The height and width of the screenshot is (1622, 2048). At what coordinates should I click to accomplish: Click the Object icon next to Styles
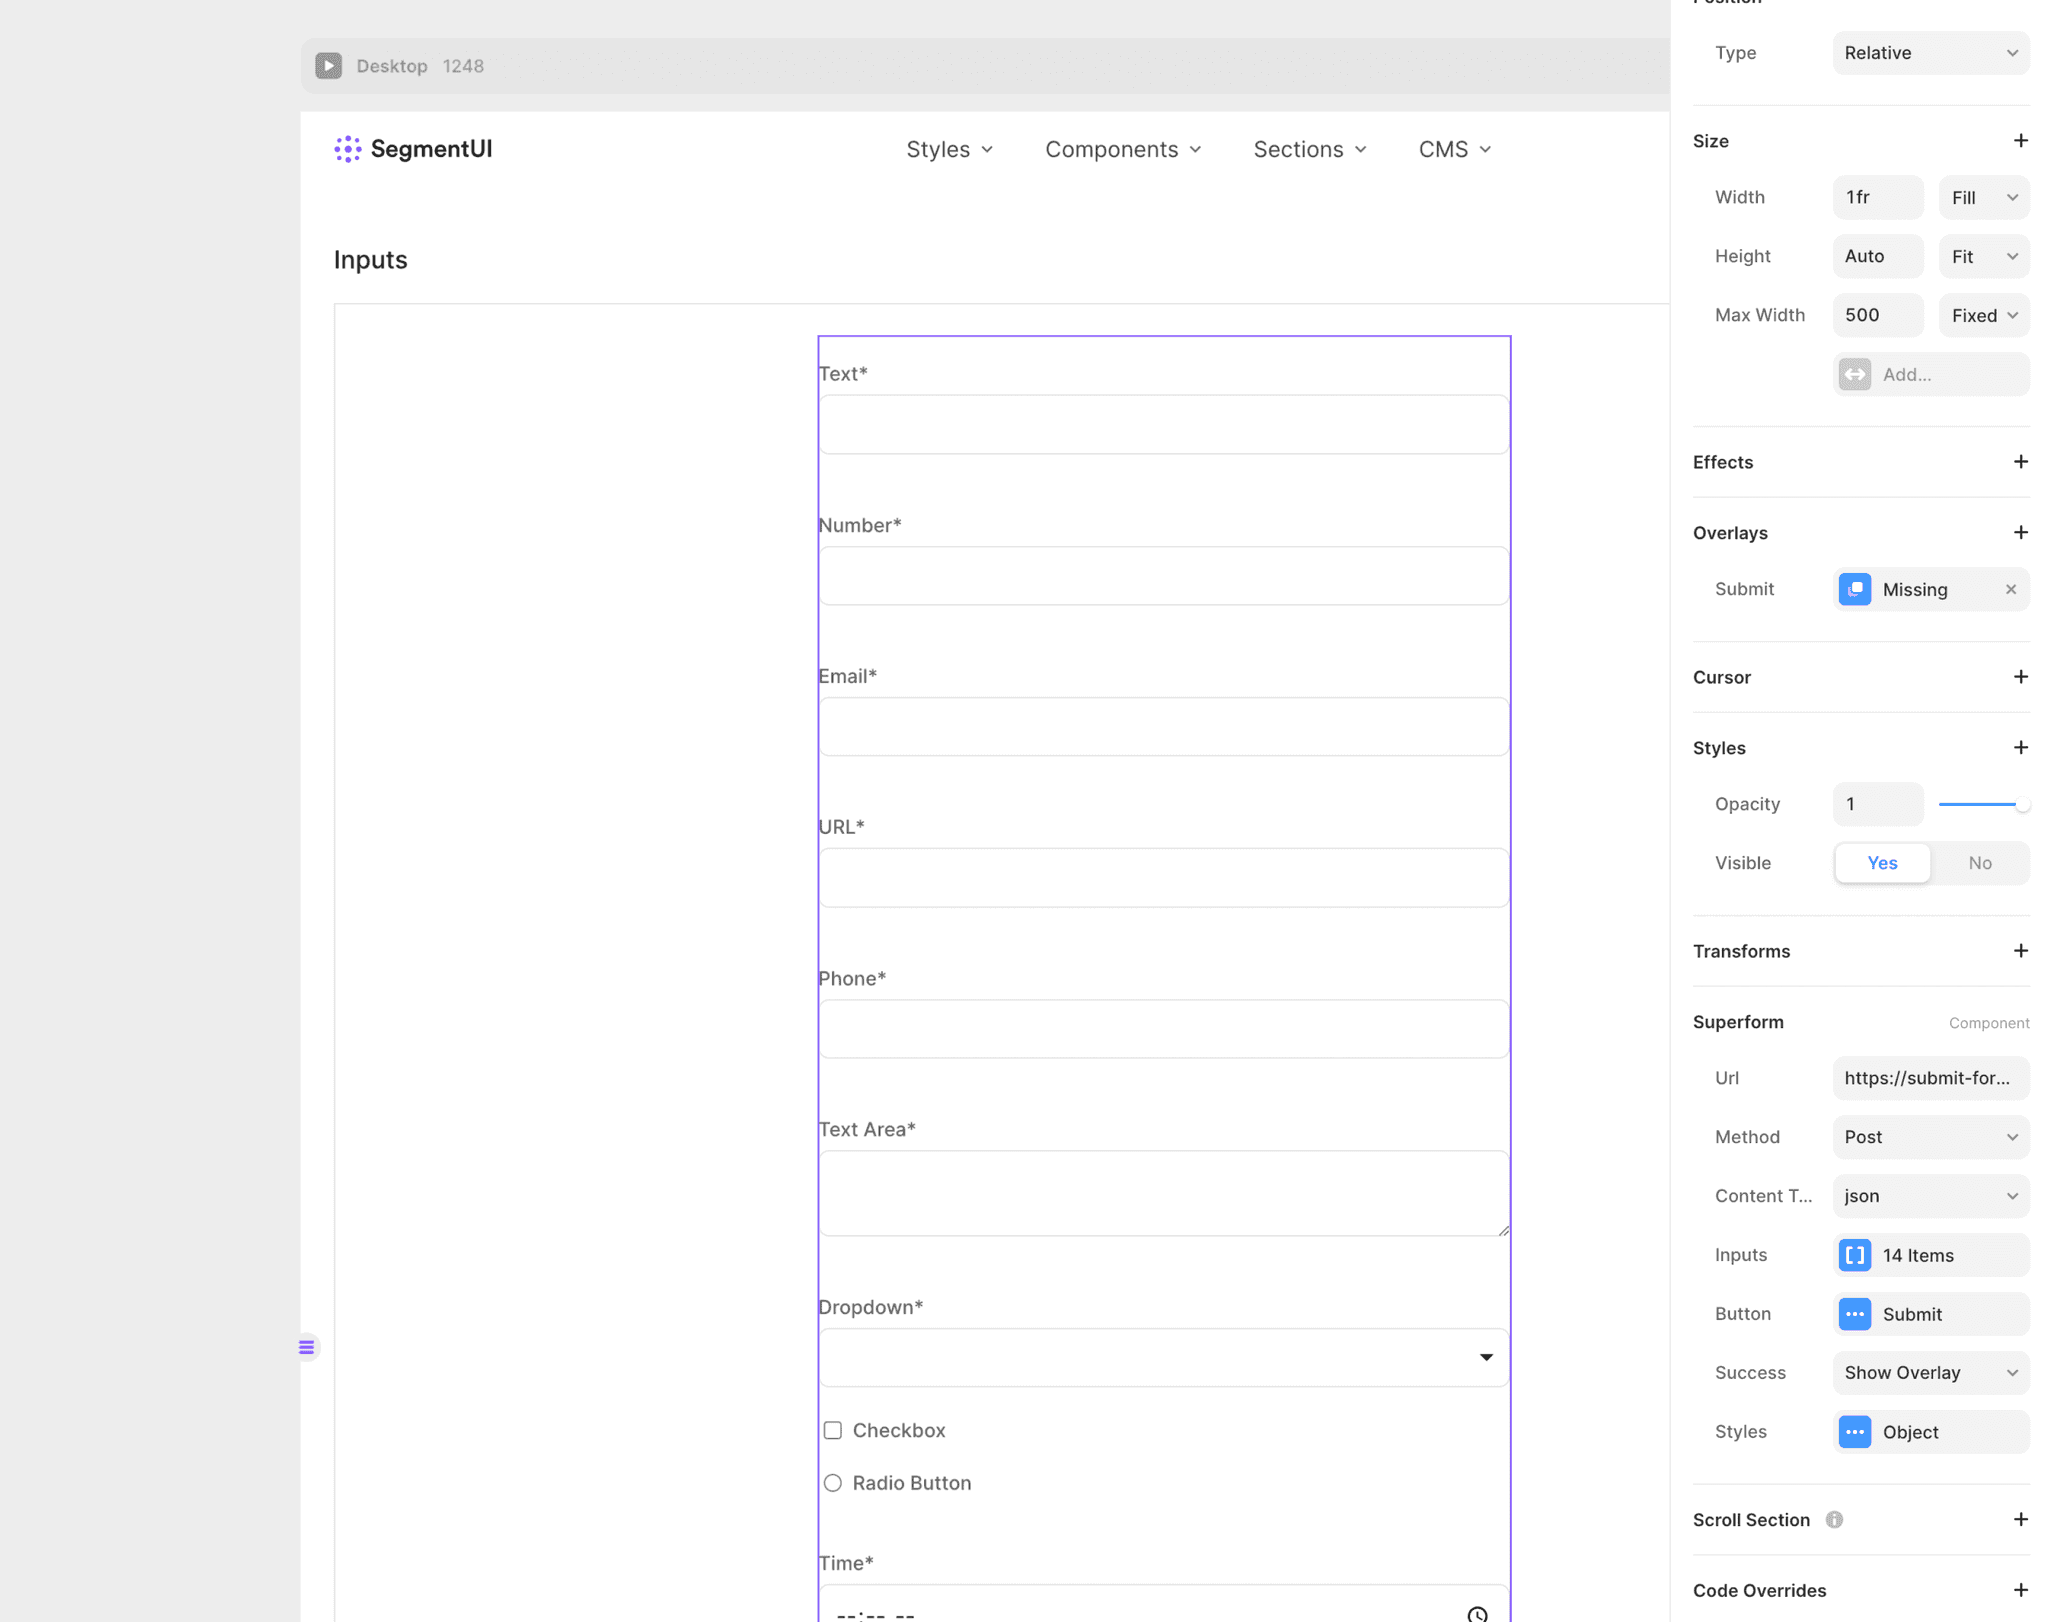(1856, 1432)
